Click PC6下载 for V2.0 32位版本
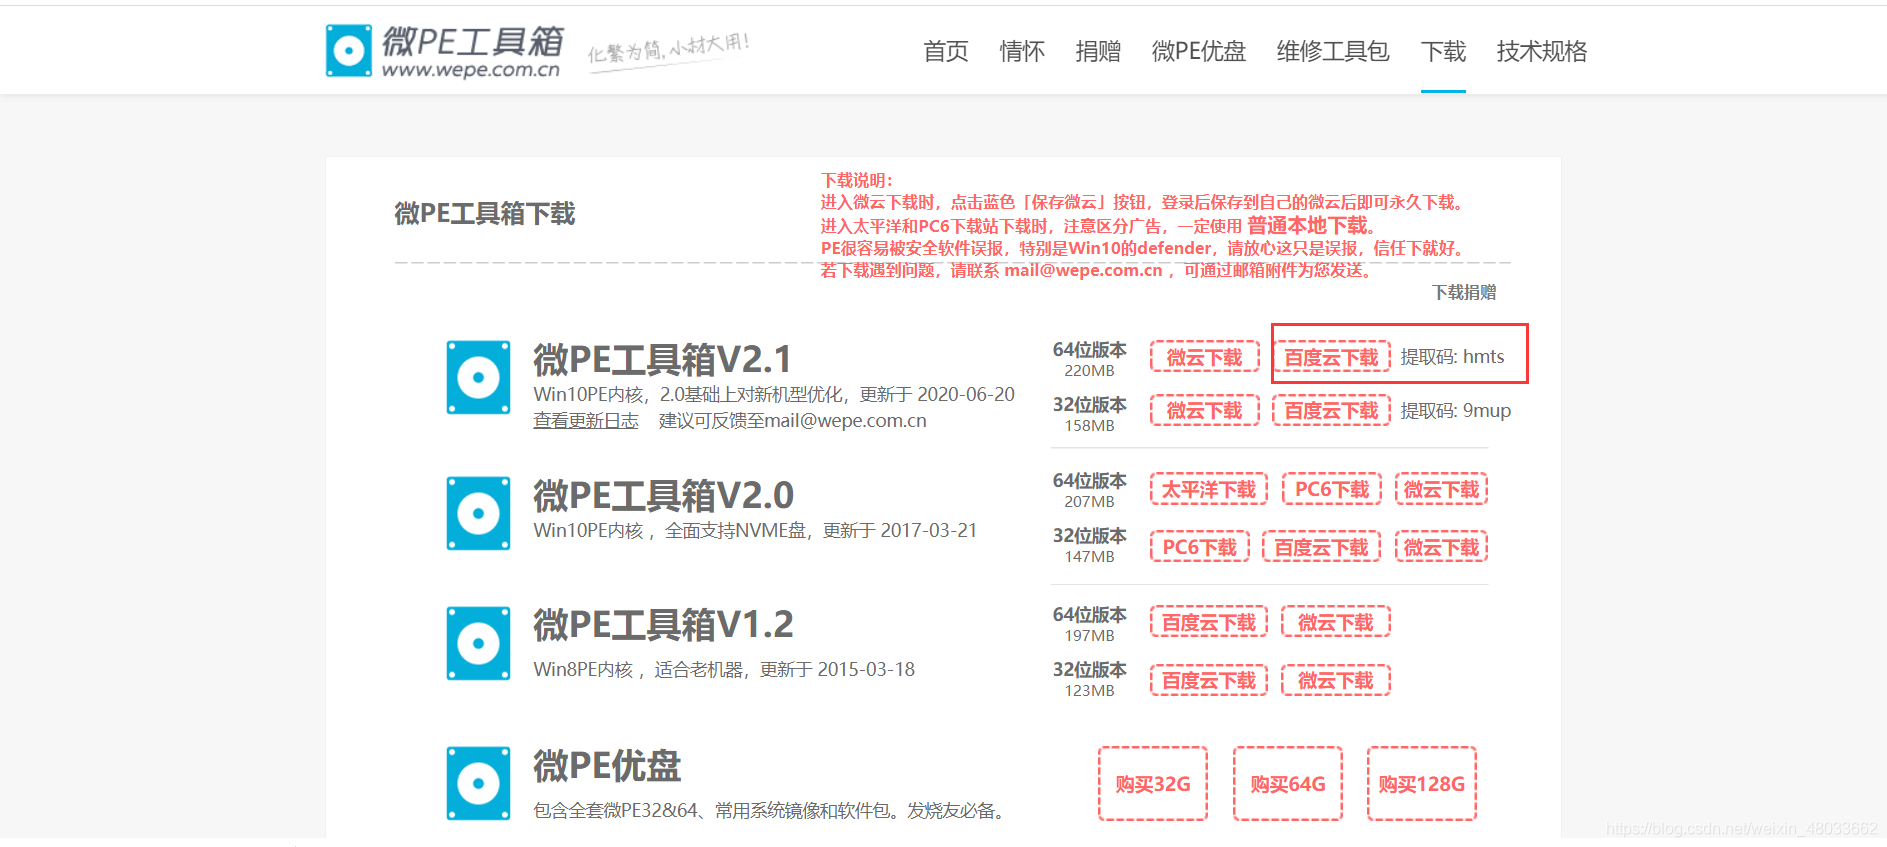1887x847 pixels. (x=1199, y=547)
